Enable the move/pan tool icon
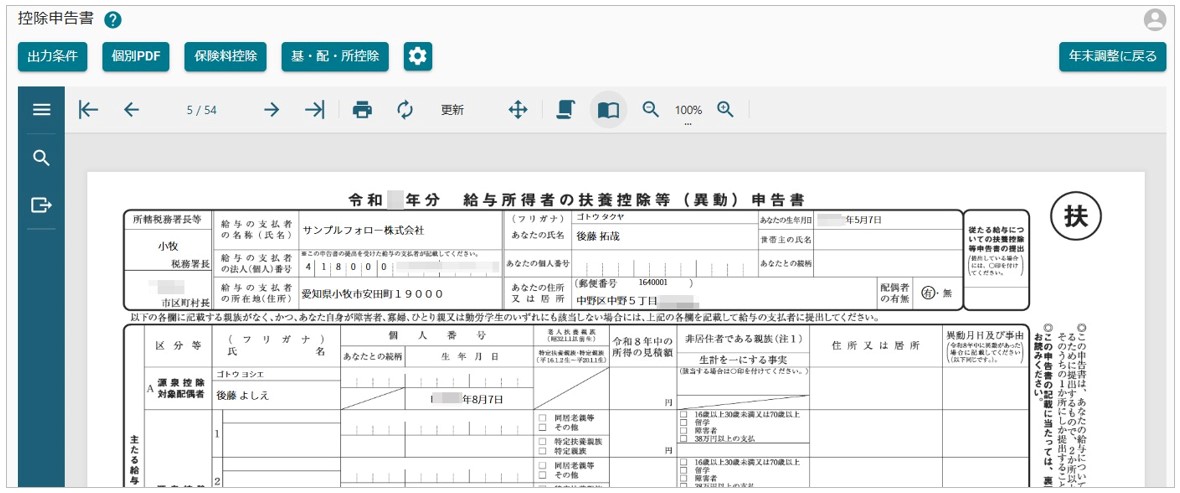1180x493 pixels. (x=518, y=110)
